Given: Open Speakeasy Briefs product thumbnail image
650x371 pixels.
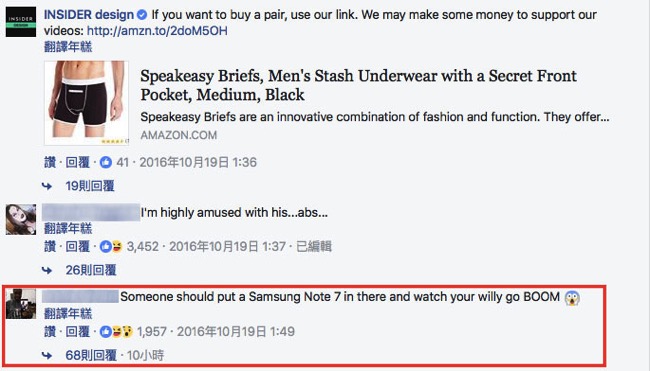Looking at the screenshot, I should pos(86,103).
